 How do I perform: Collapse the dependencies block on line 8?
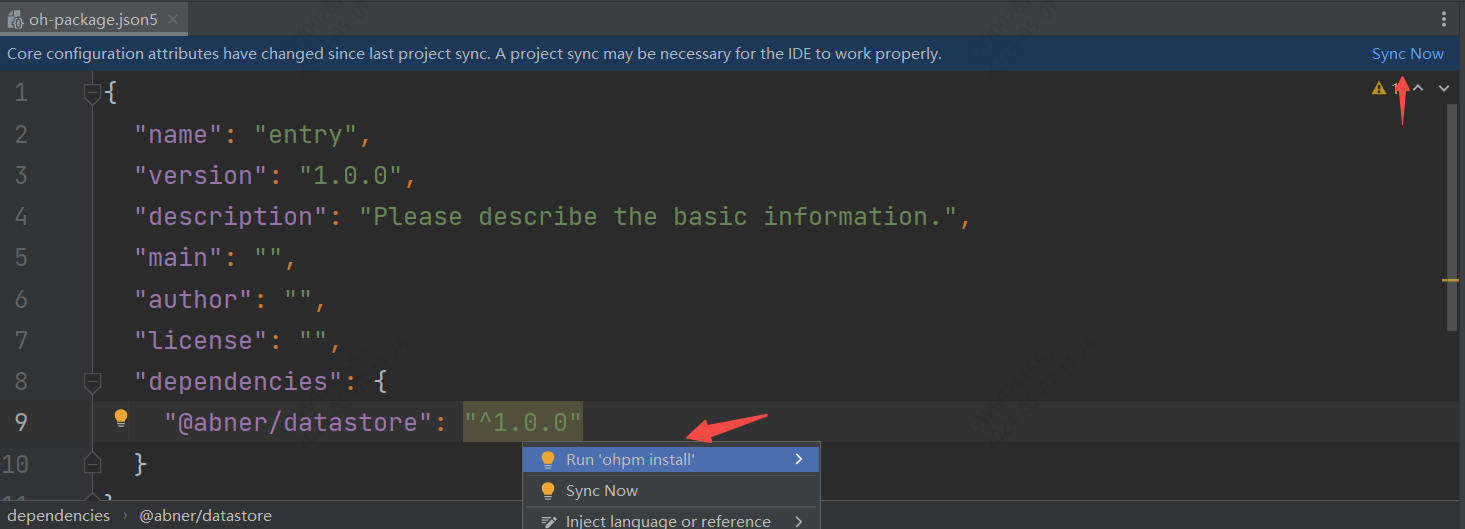93,381
